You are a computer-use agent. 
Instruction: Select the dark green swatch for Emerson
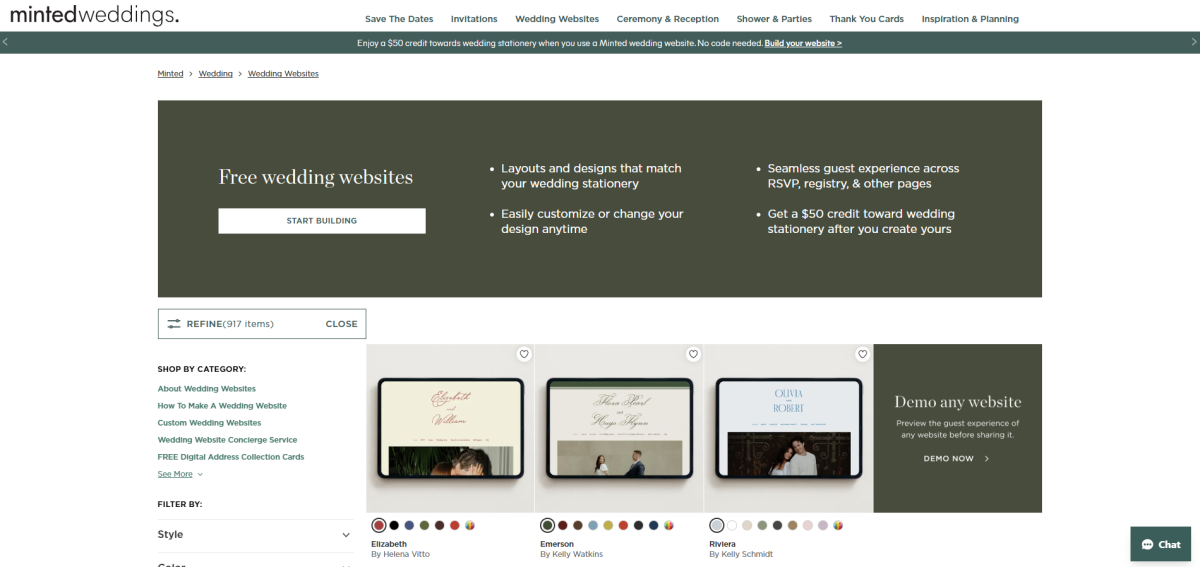548,525
